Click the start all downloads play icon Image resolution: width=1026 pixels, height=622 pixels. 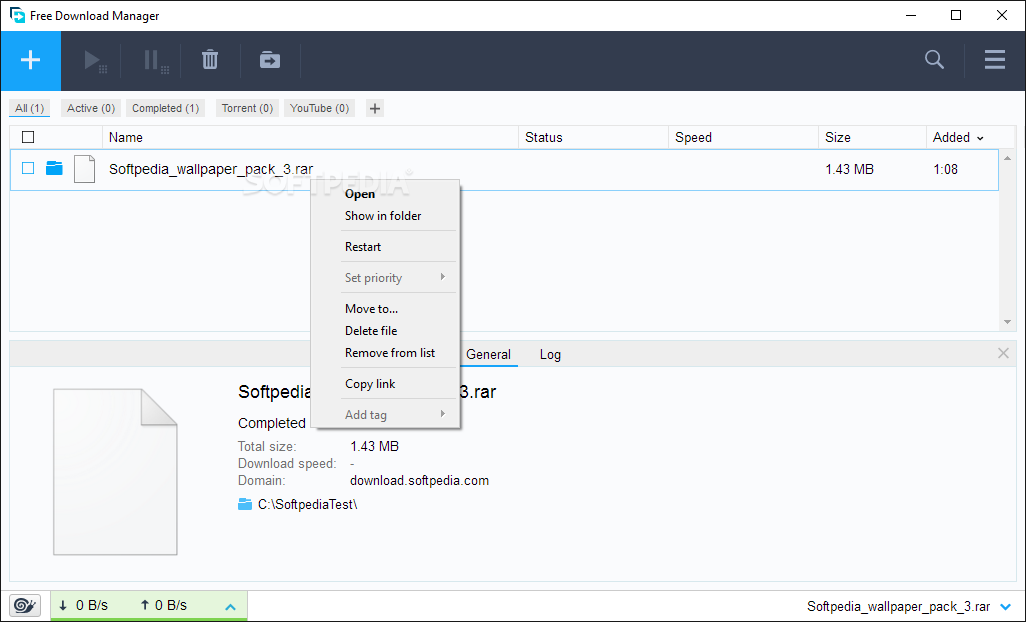[95, 61]
